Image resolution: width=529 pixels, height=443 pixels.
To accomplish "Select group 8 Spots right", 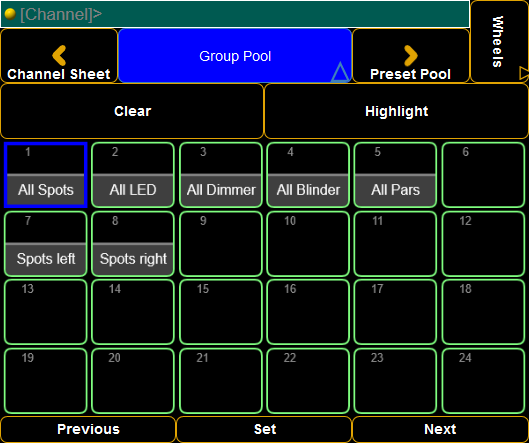I will tap(133, 244).
